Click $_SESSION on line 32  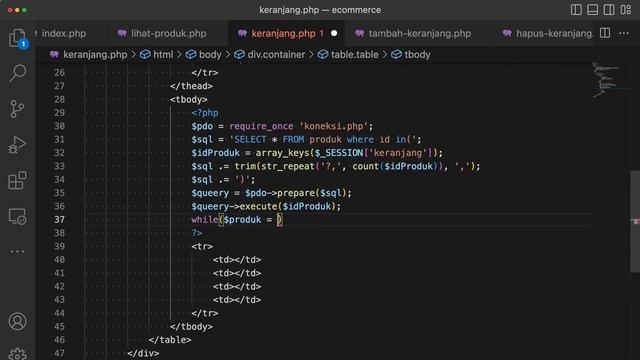[x=339, y=153]
